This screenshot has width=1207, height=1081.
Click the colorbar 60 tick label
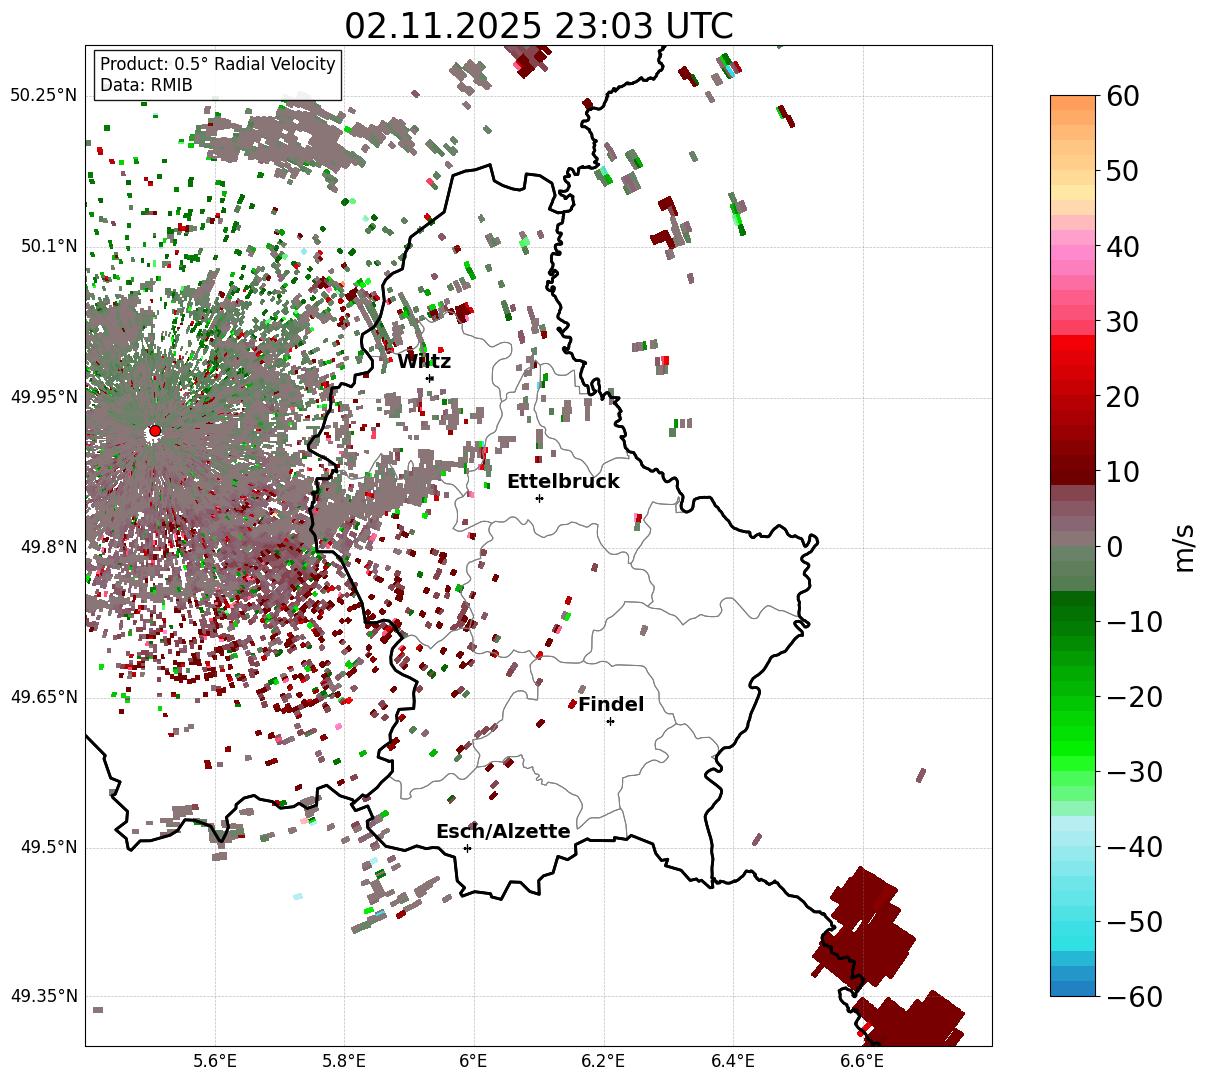click(x=1121, y=96)
